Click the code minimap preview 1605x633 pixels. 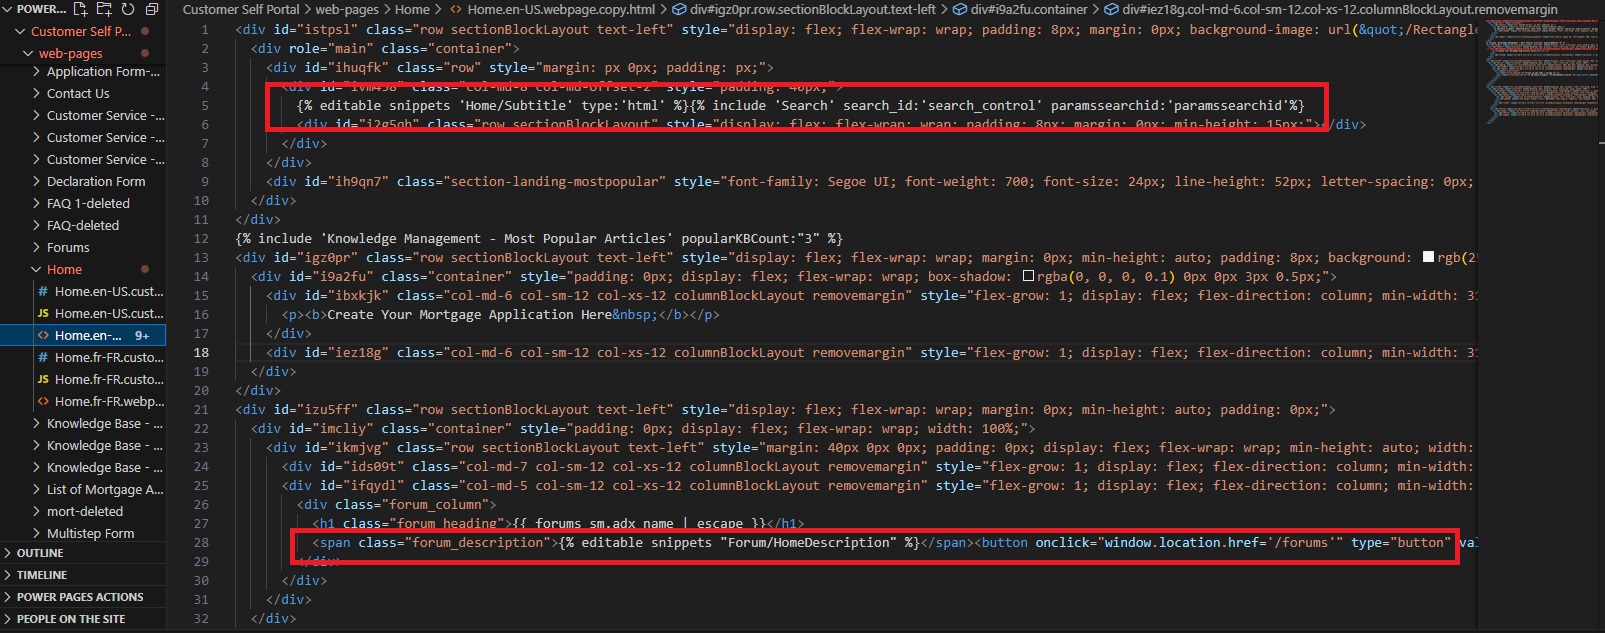tap(1540, 70)
